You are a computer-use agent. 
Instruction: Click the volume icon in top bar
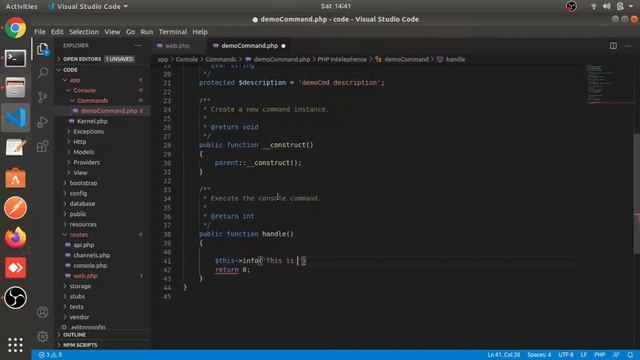607,6
